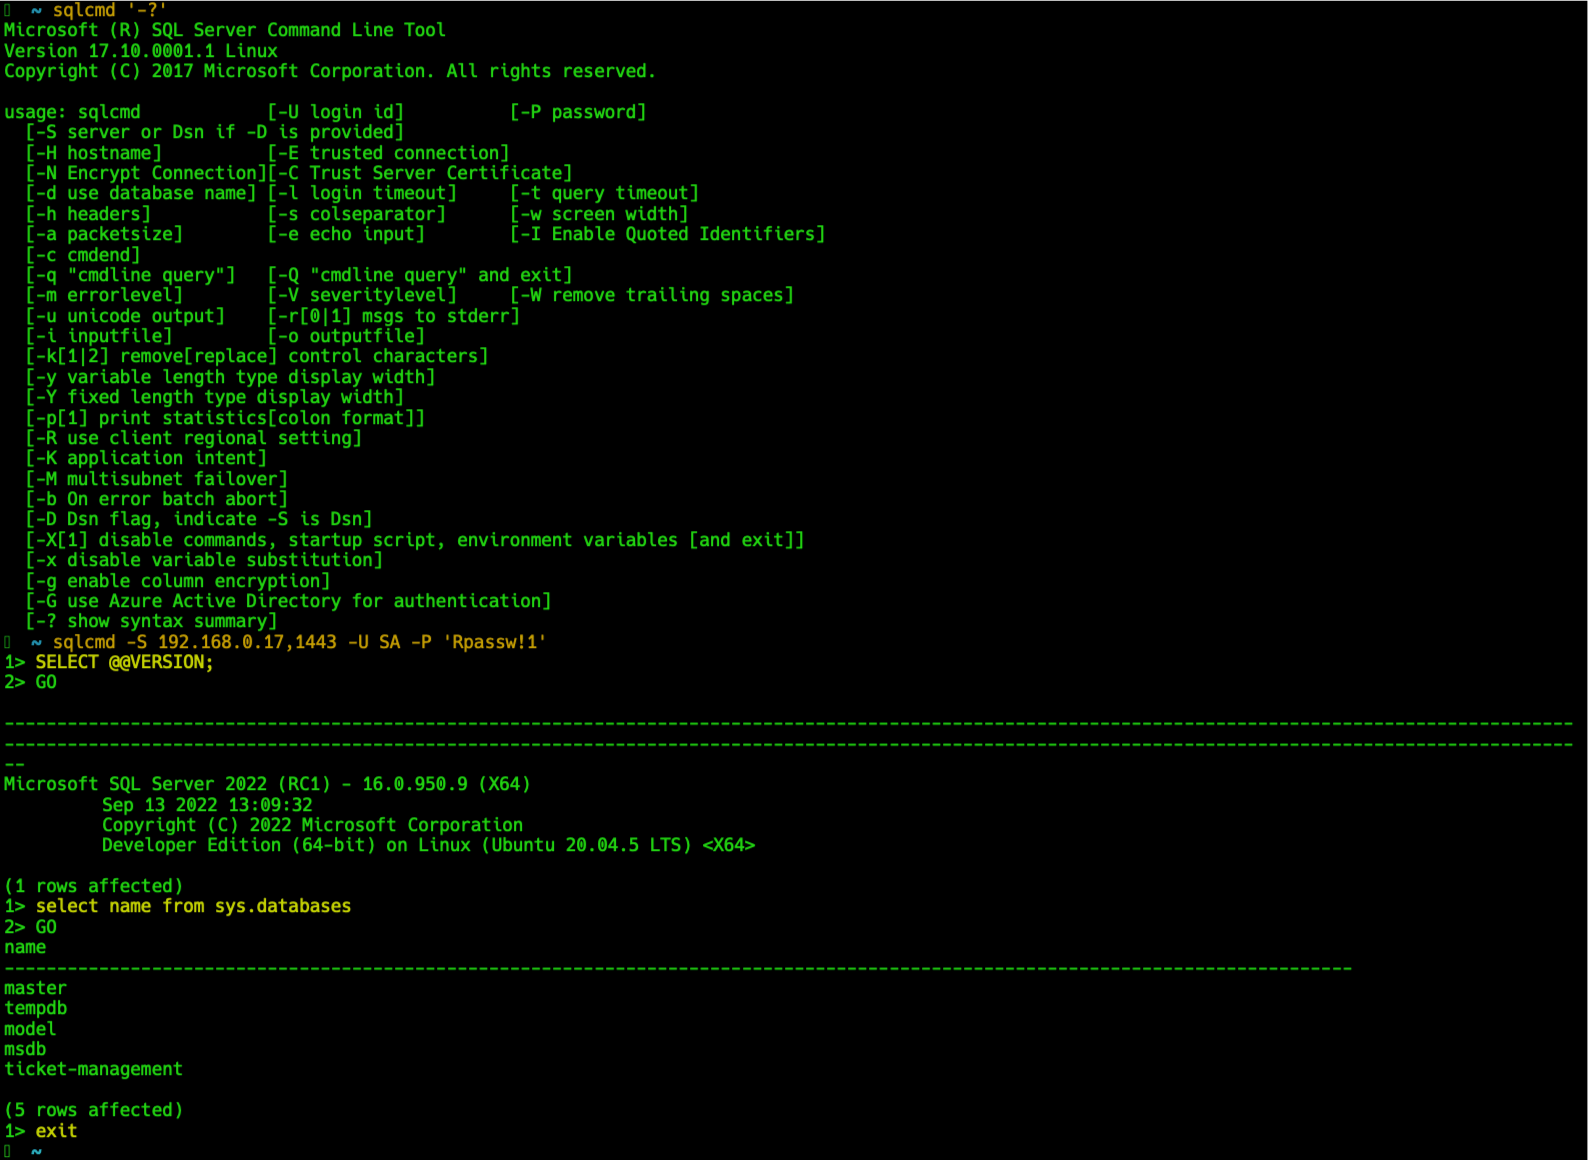Click '[-C Trust Server Certificate]' option text
1588x1160 pixels.
(x=420, y=173)
